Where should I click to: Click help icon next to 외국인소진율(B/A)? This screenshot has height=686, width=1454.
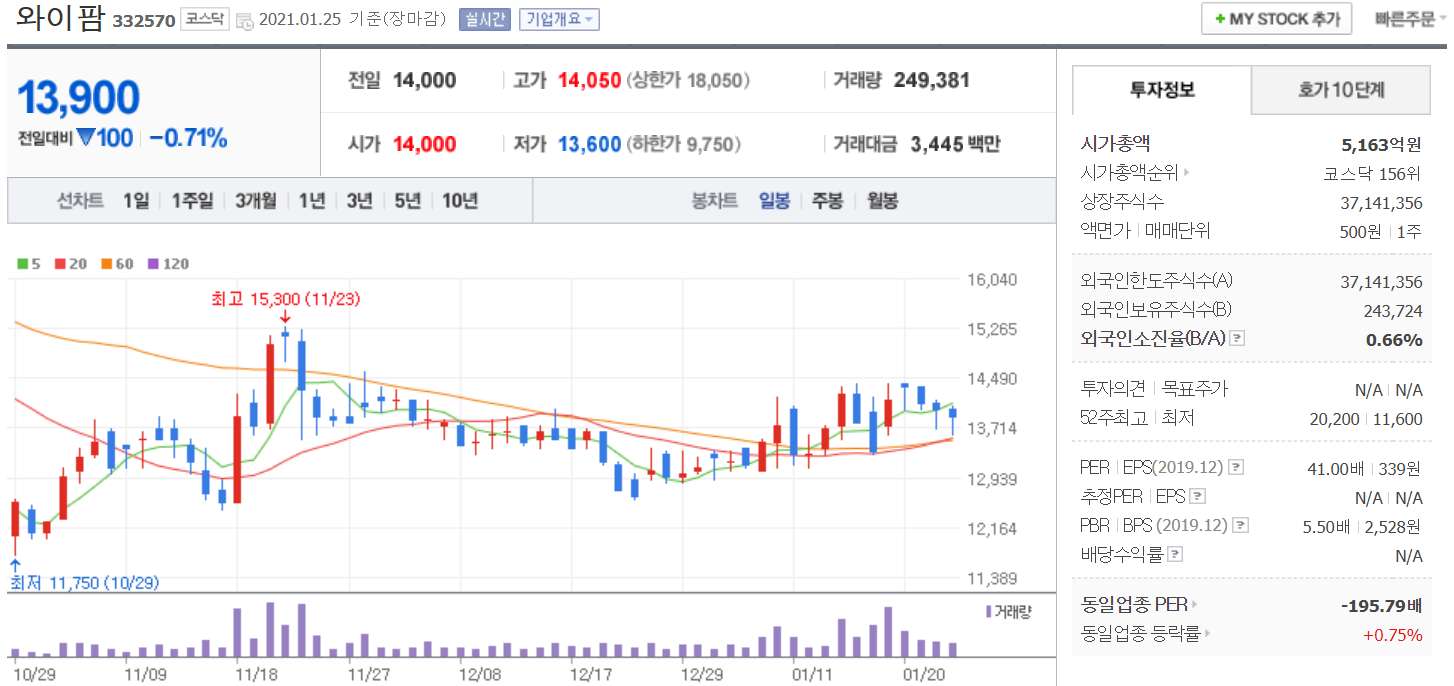coord(1236,339)
